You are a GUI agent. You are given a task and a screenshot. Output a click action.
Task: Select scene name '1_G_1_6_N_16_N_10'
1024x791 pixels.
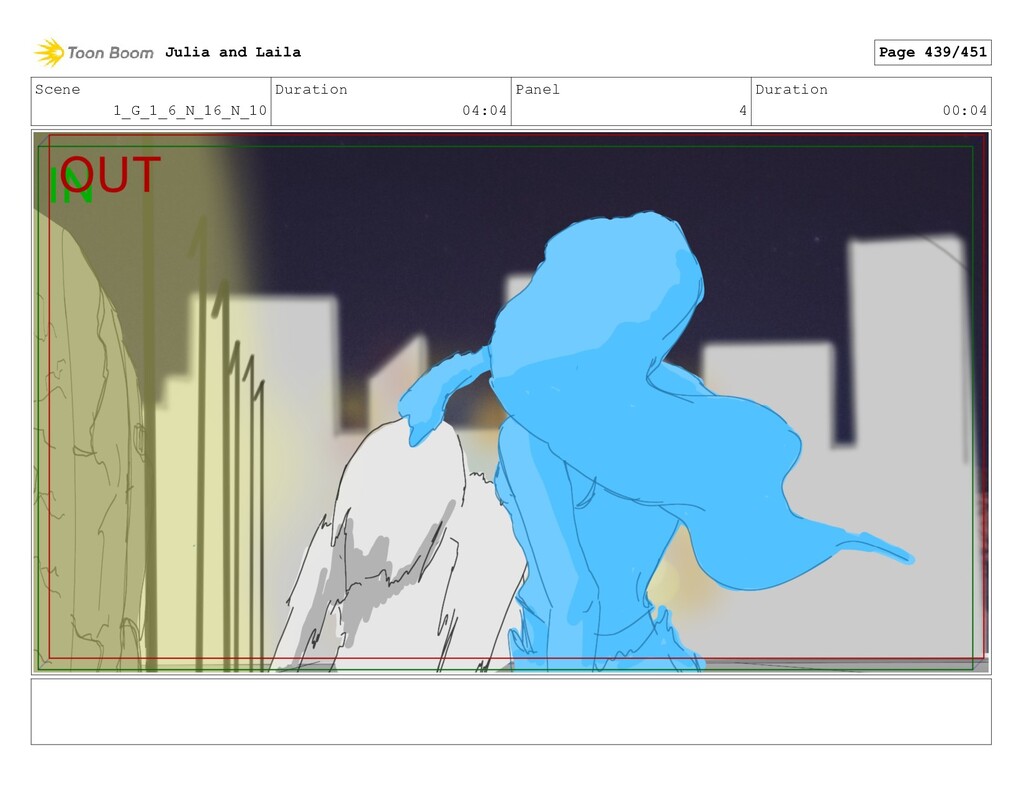point(190,110)
